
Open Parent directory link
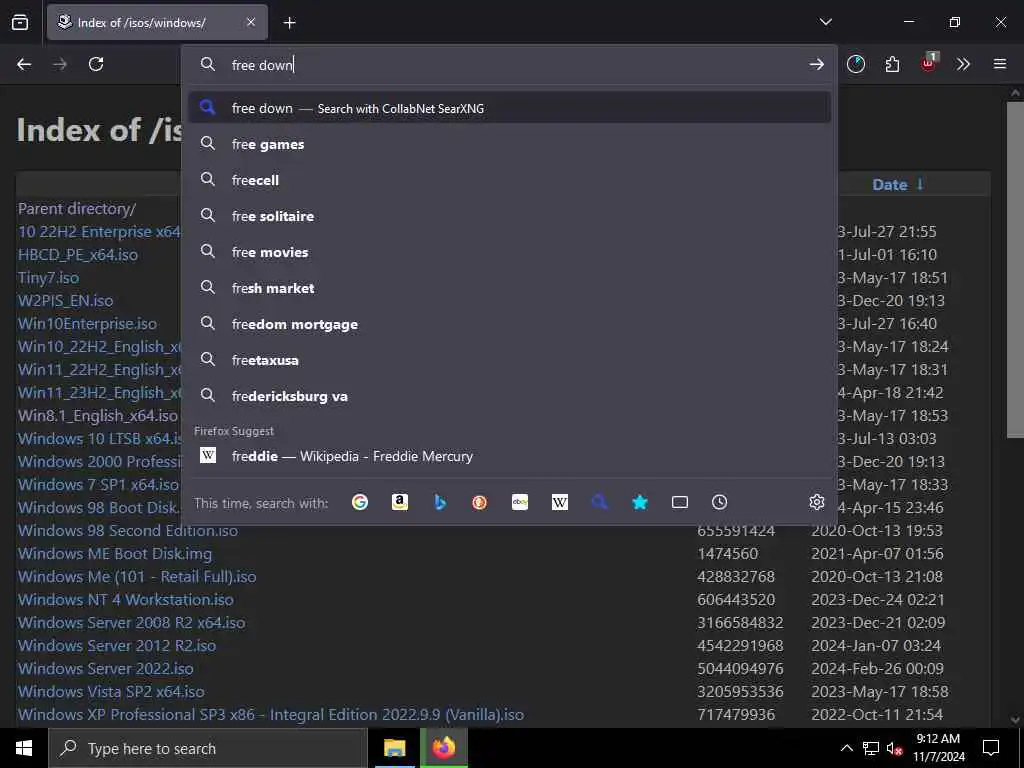click(x=77, y=208)
